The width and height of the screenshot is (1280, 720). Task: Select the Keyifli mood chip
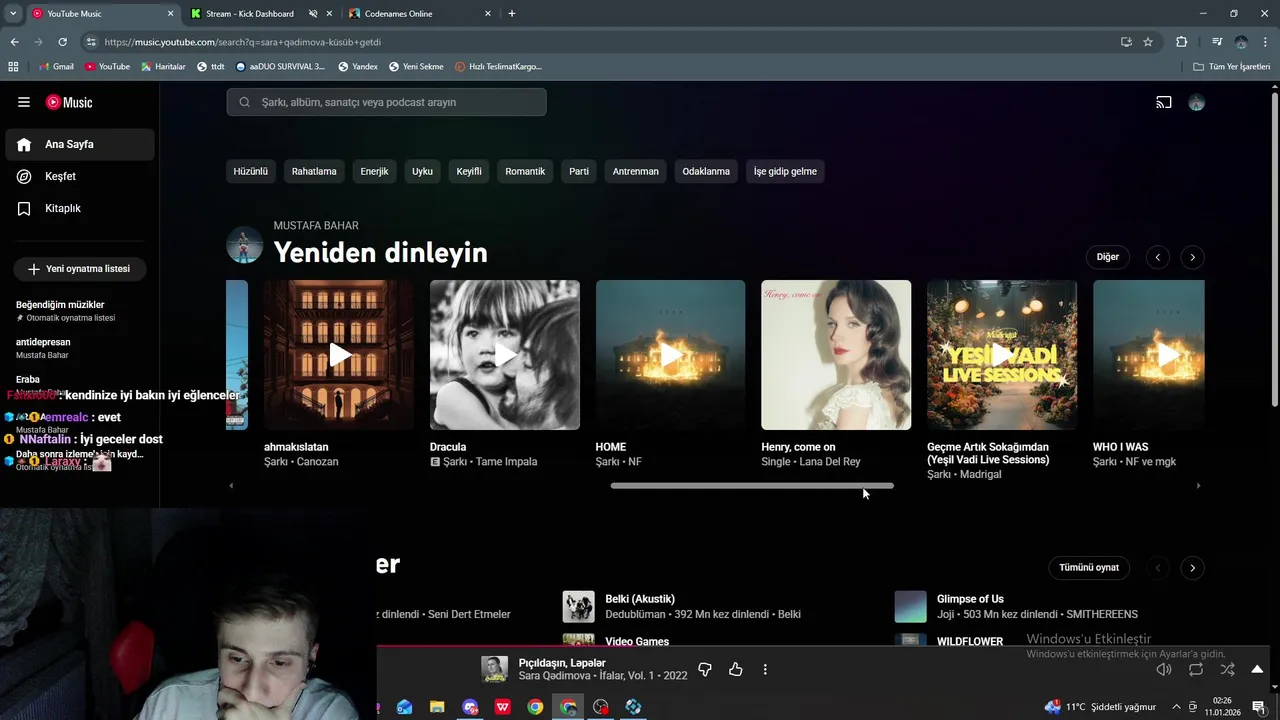[469, 171]
